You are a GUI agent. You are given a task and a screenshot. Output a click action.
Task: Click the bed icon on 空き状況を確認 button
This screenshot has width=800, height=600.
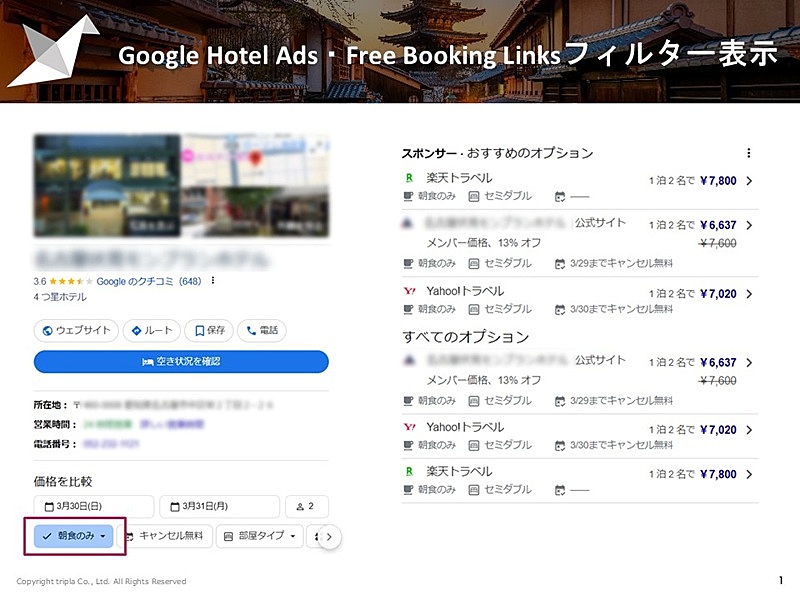pos(147,362)
